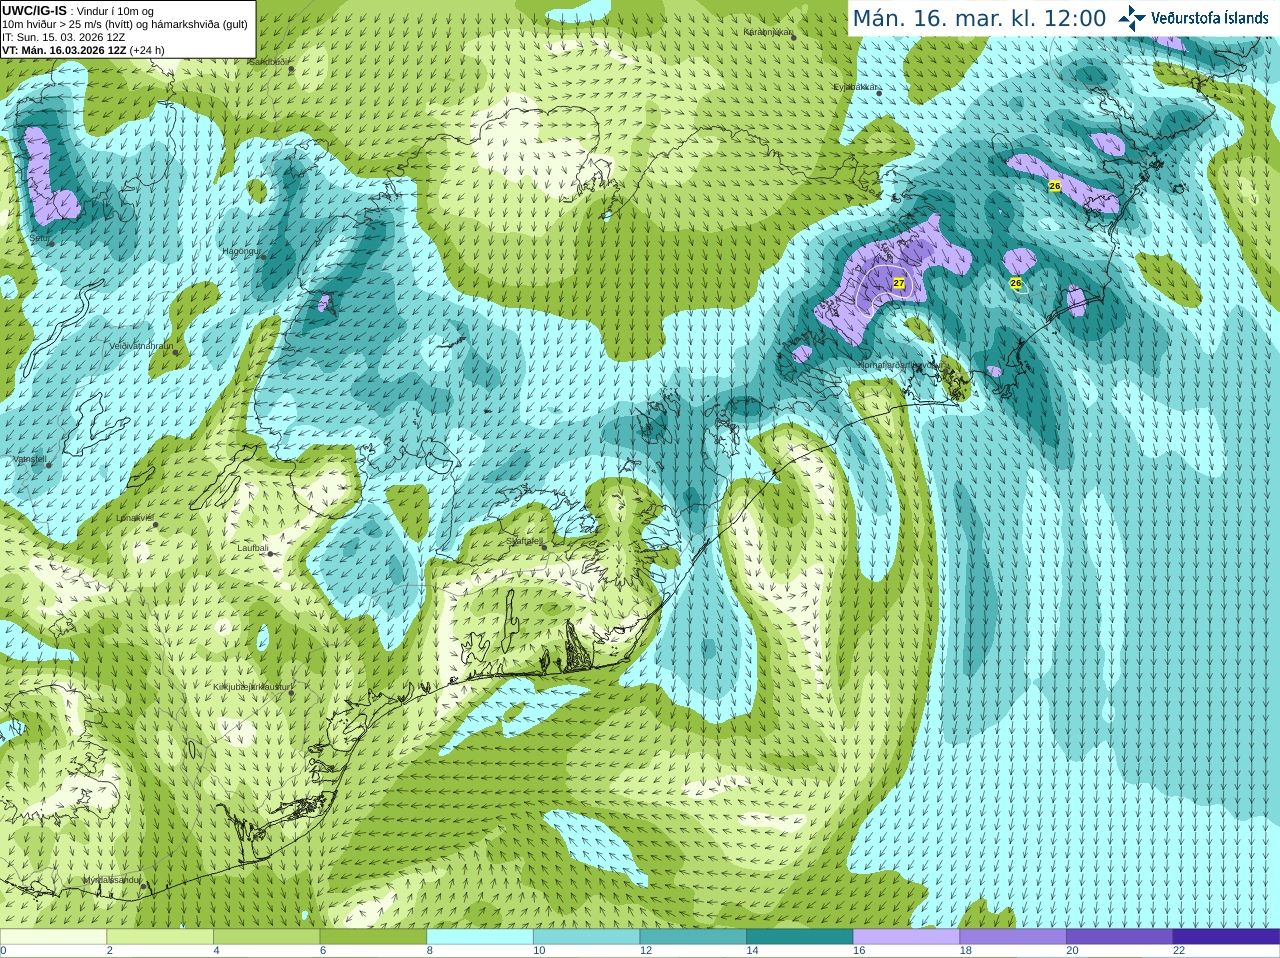Click the 2–4 m/s legend color swatch
1280x958 pixels.
click(160, 937)
